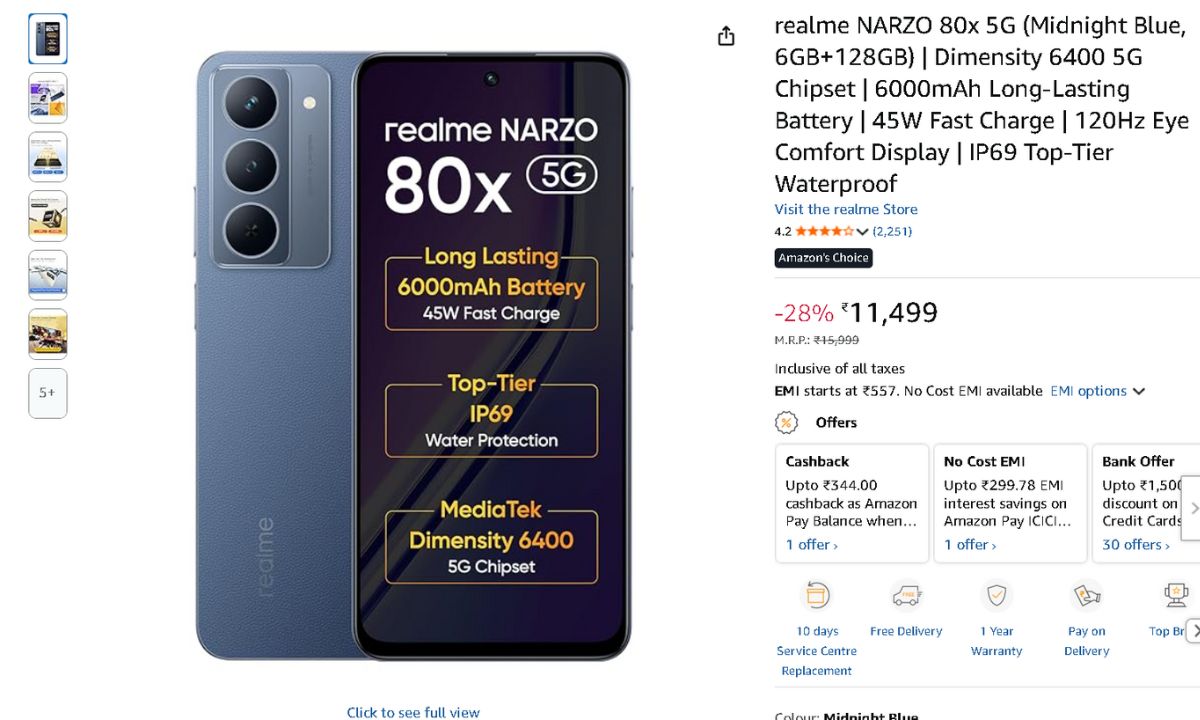Open 30 offers under Bank Offer
Image resolution: width=1200 pixels, height=720 pixels.
pyautogui.click(x=1136, y=545)
